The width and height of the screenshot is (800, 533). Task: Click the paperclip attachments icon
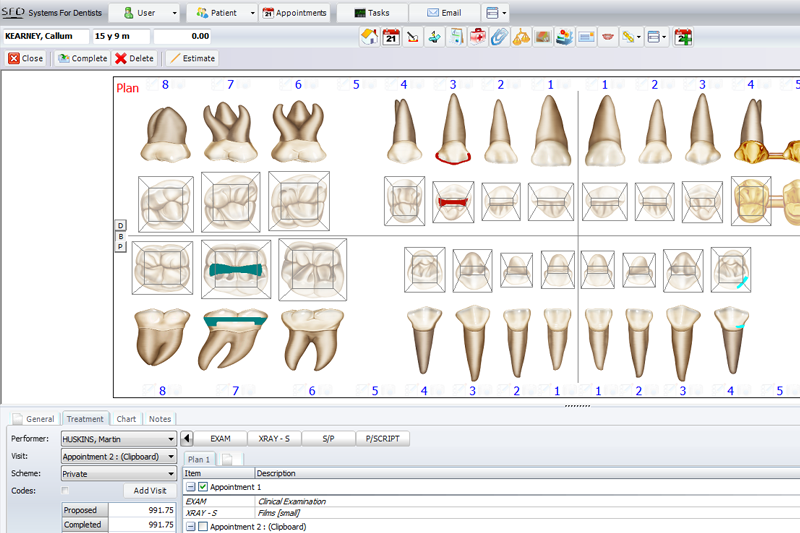(499, 37)
